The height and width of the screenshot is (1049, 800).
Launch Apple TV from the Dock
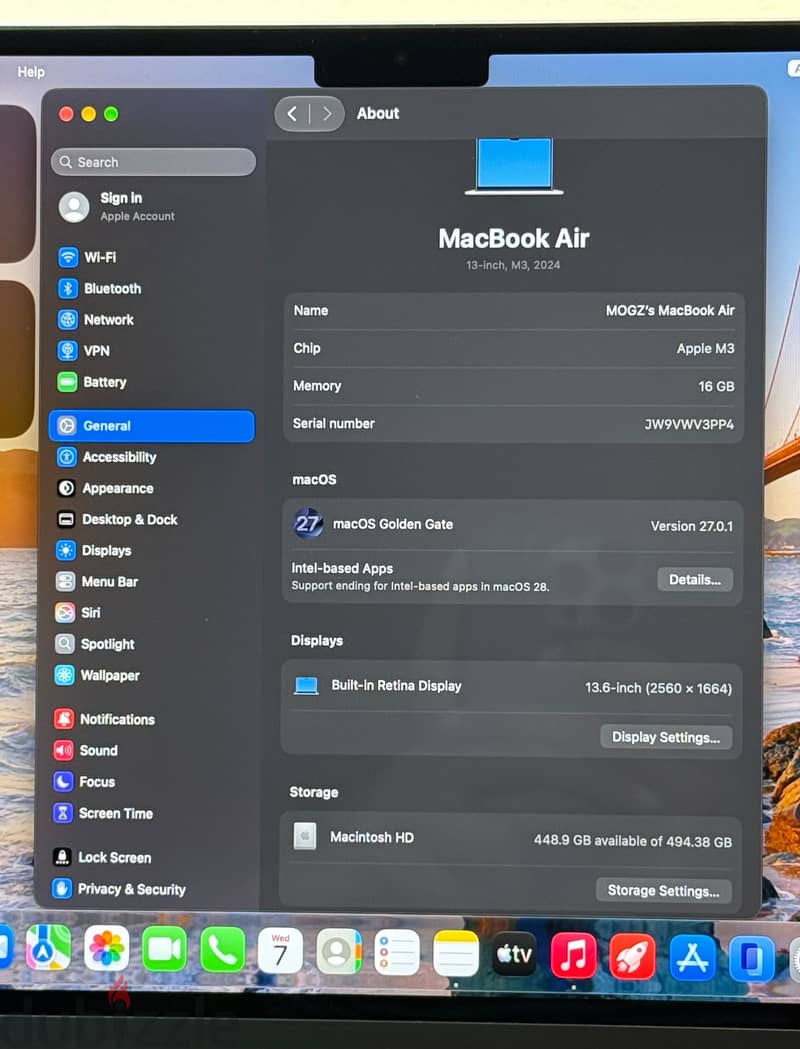pyautogui.click(x=514, y=954)
